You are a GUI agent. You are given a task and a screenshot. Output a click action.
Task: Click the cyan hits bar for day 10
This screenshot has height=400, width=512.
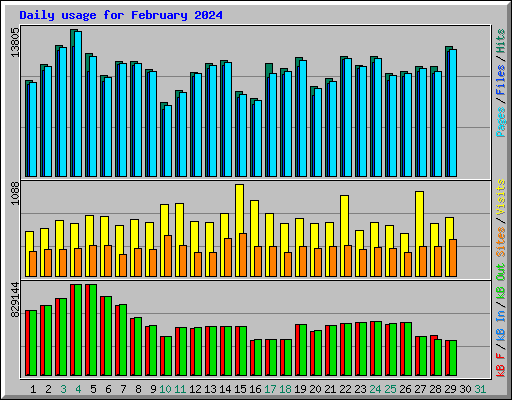(168, 141)
